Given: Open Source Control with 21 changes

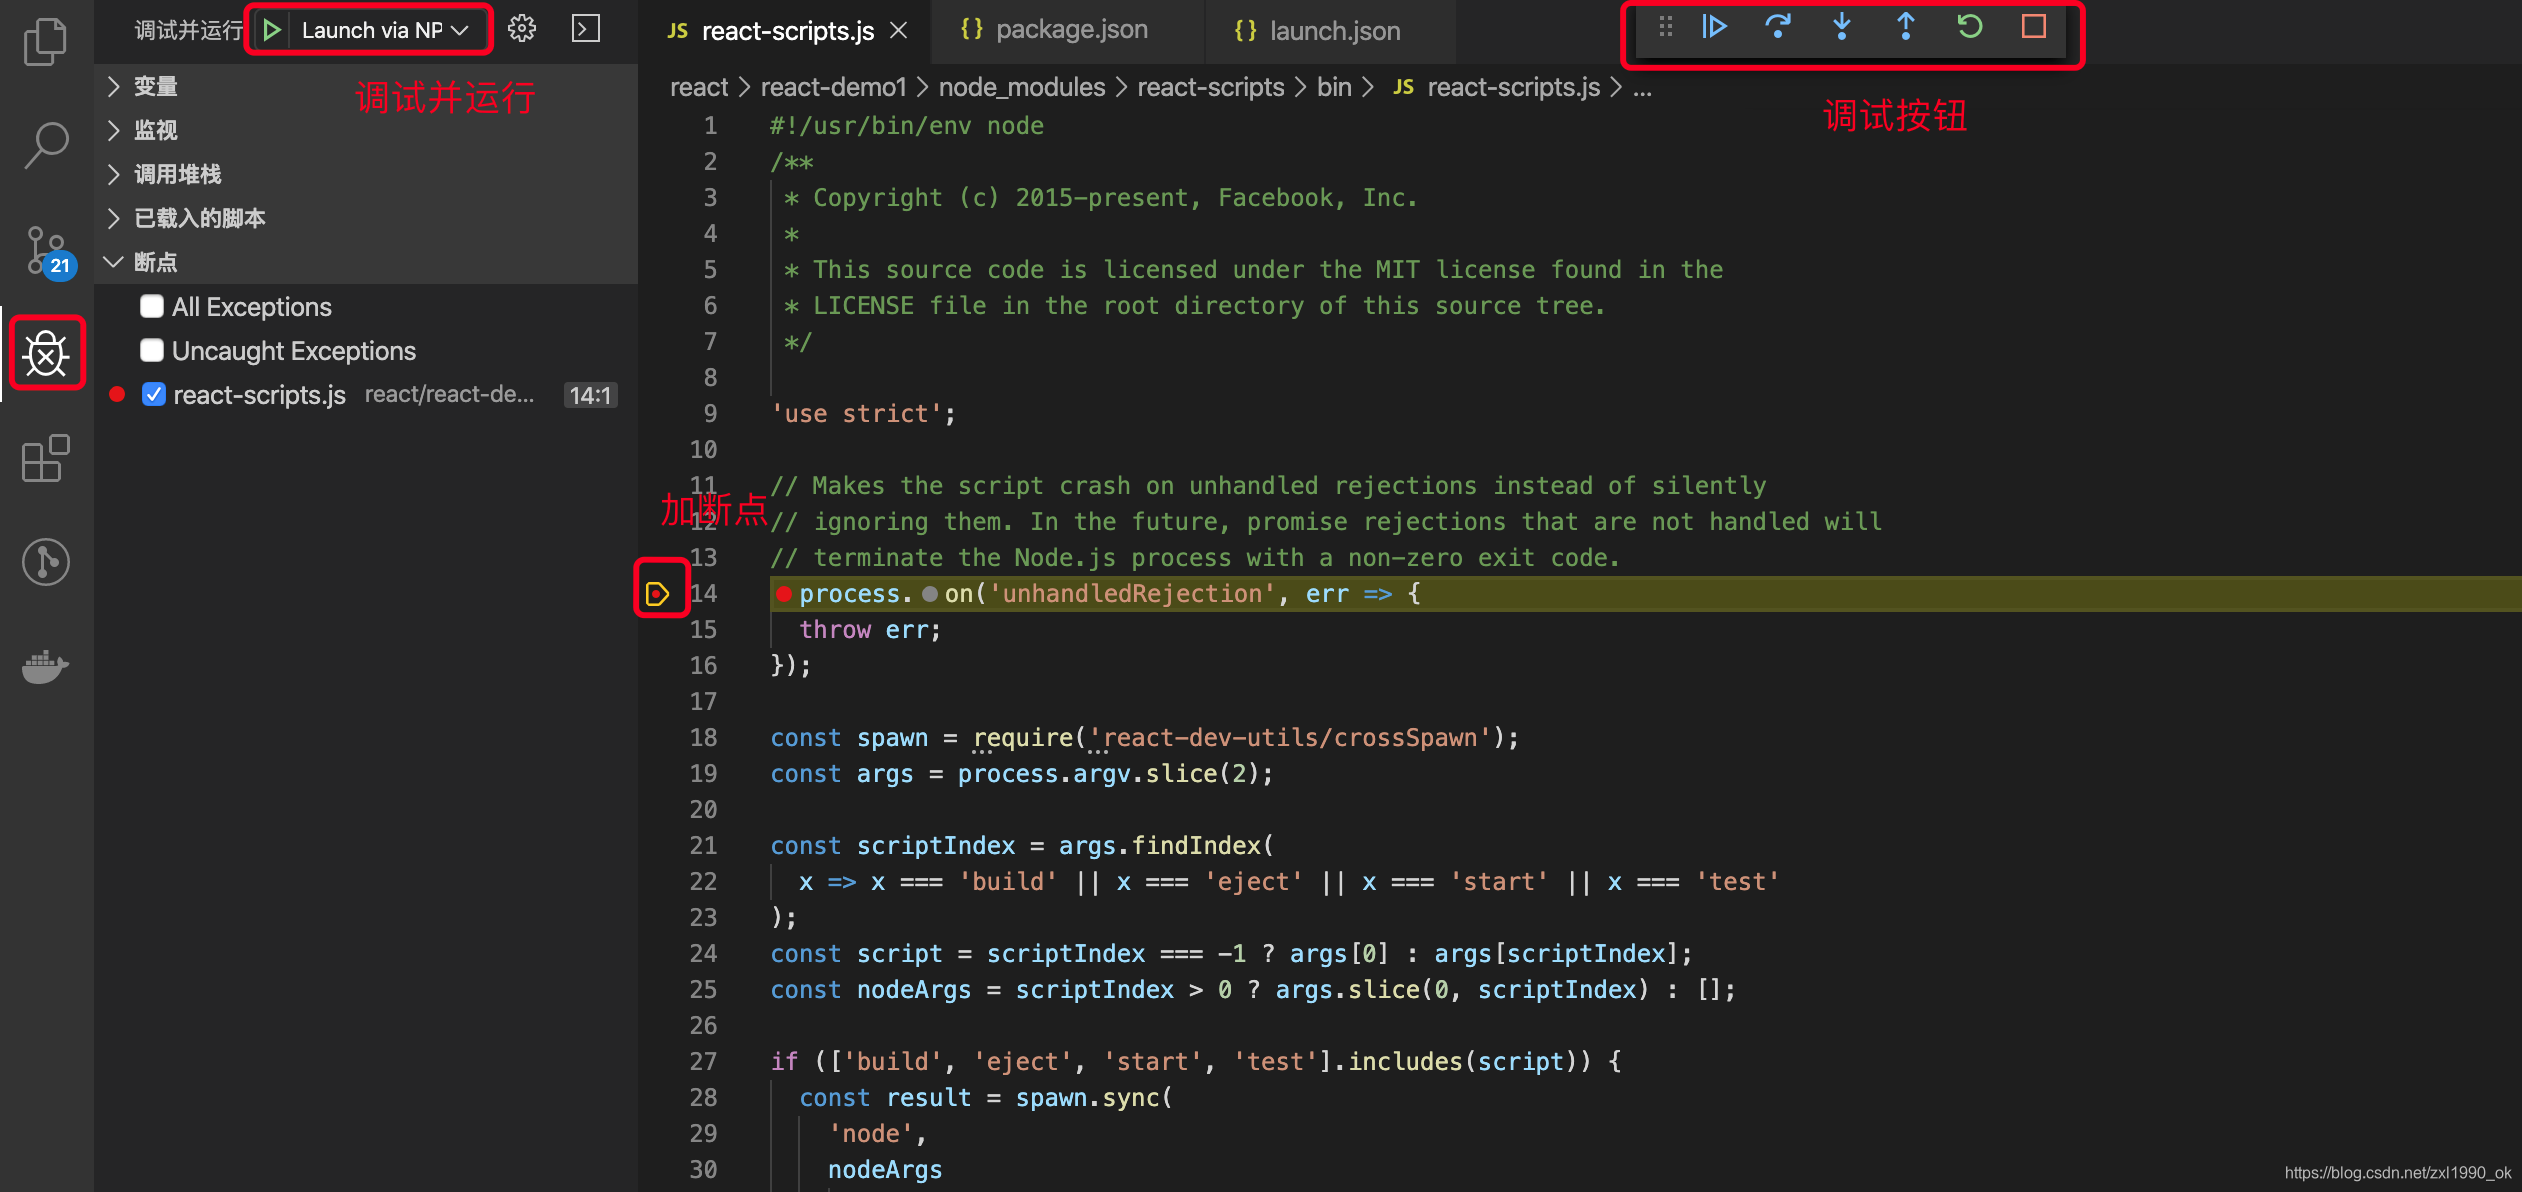Looking at the screenshot, I should pos(46,250).
